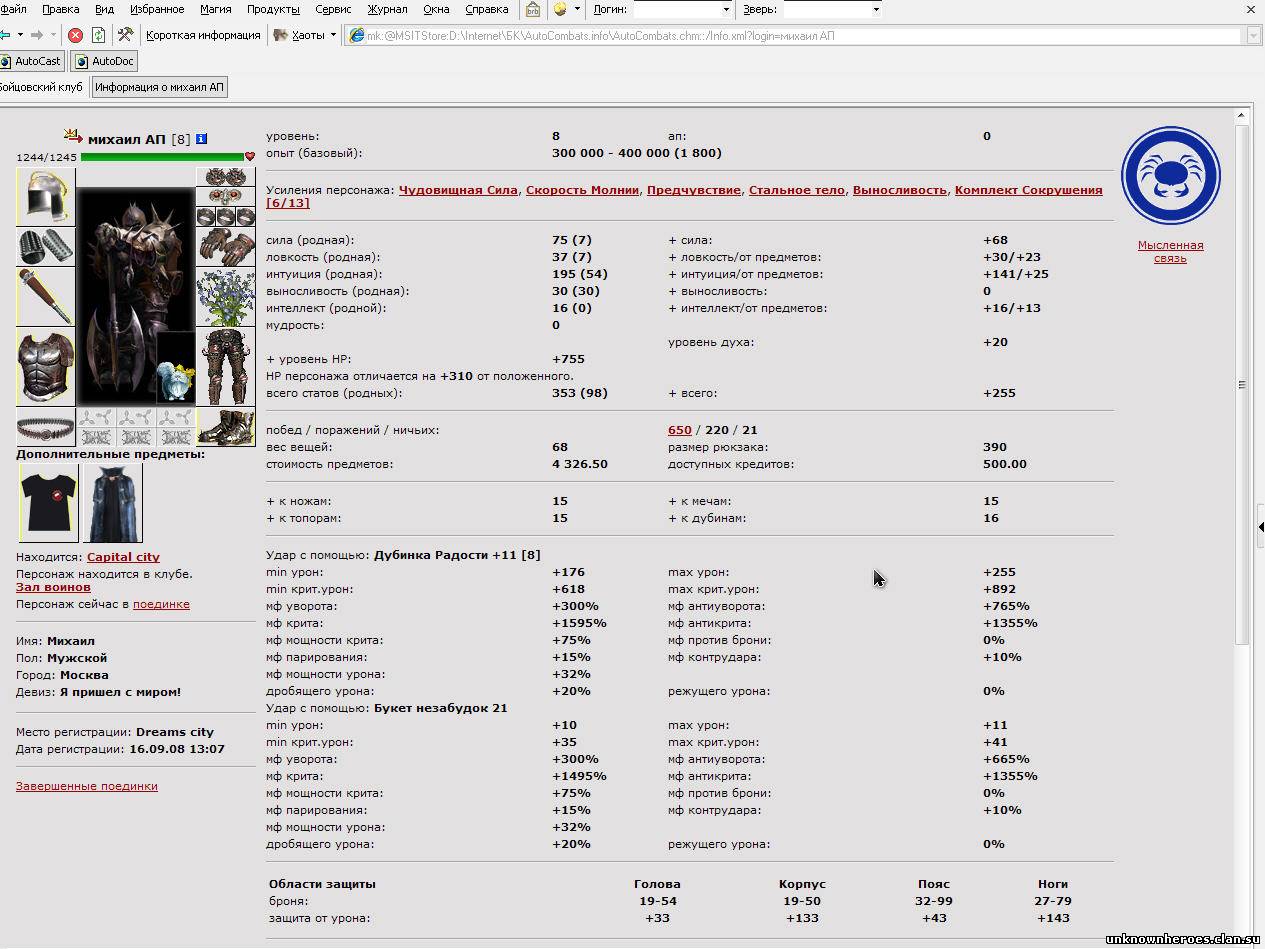This screenshot has height=949, width=1265.
Task: Click in the address bar field
Action: [x=803, y=36]
